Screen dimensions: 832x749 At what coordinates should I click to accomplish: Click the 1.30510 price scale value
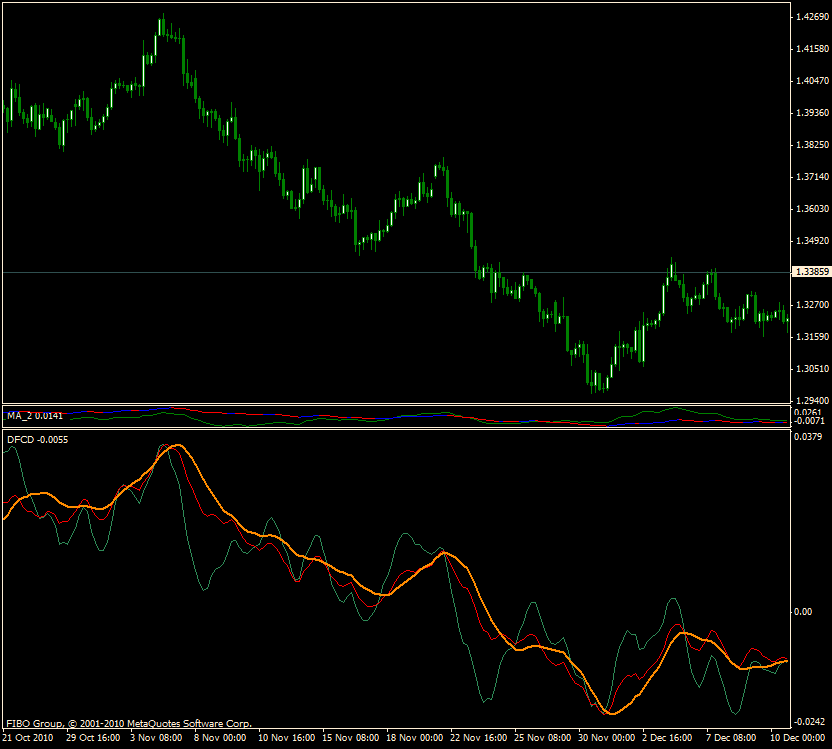click(x=812, y=369)
